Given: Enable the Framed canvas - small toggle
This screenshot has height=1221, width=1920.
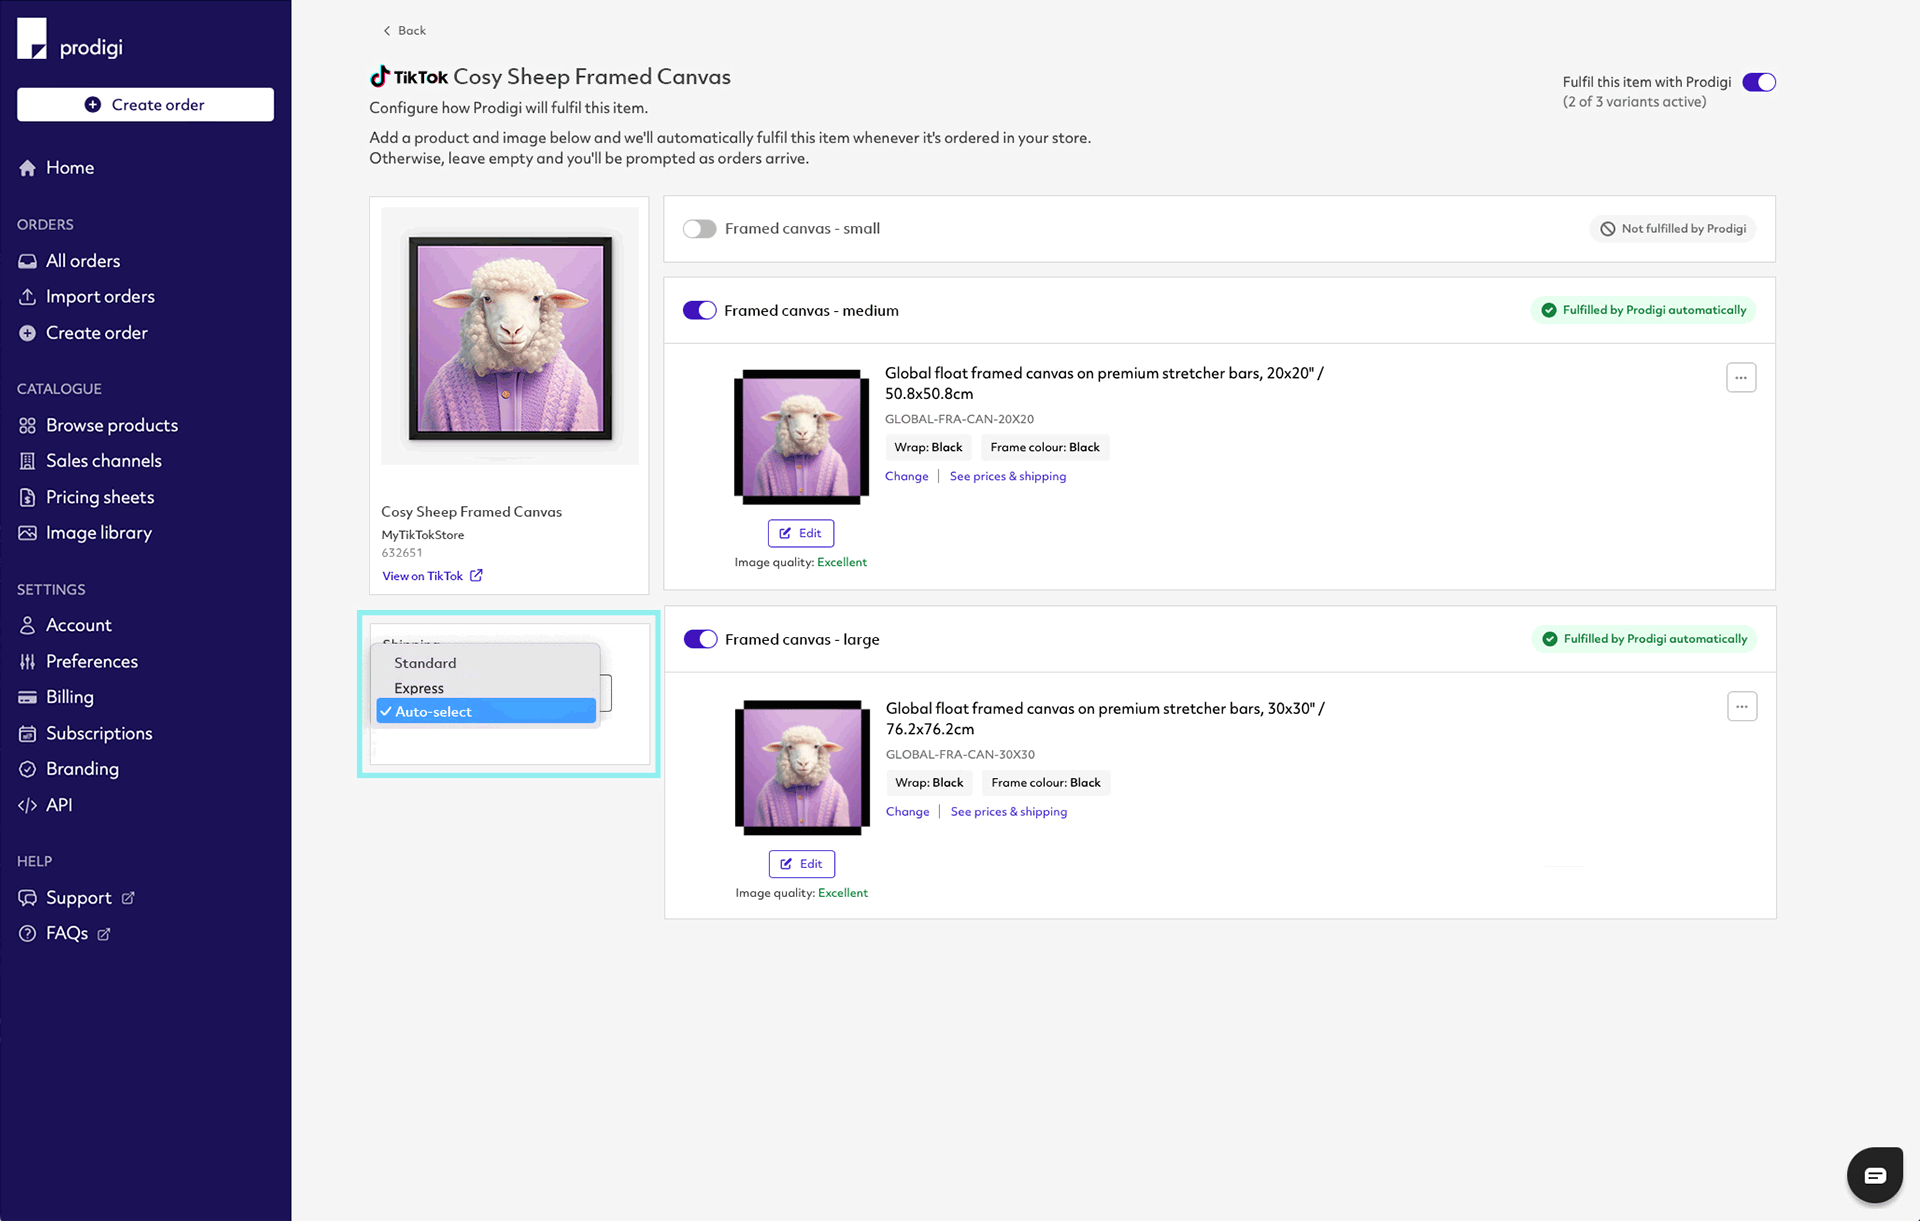Looking at the screenshot, I should pyautogui.click(x=700, y=228).
